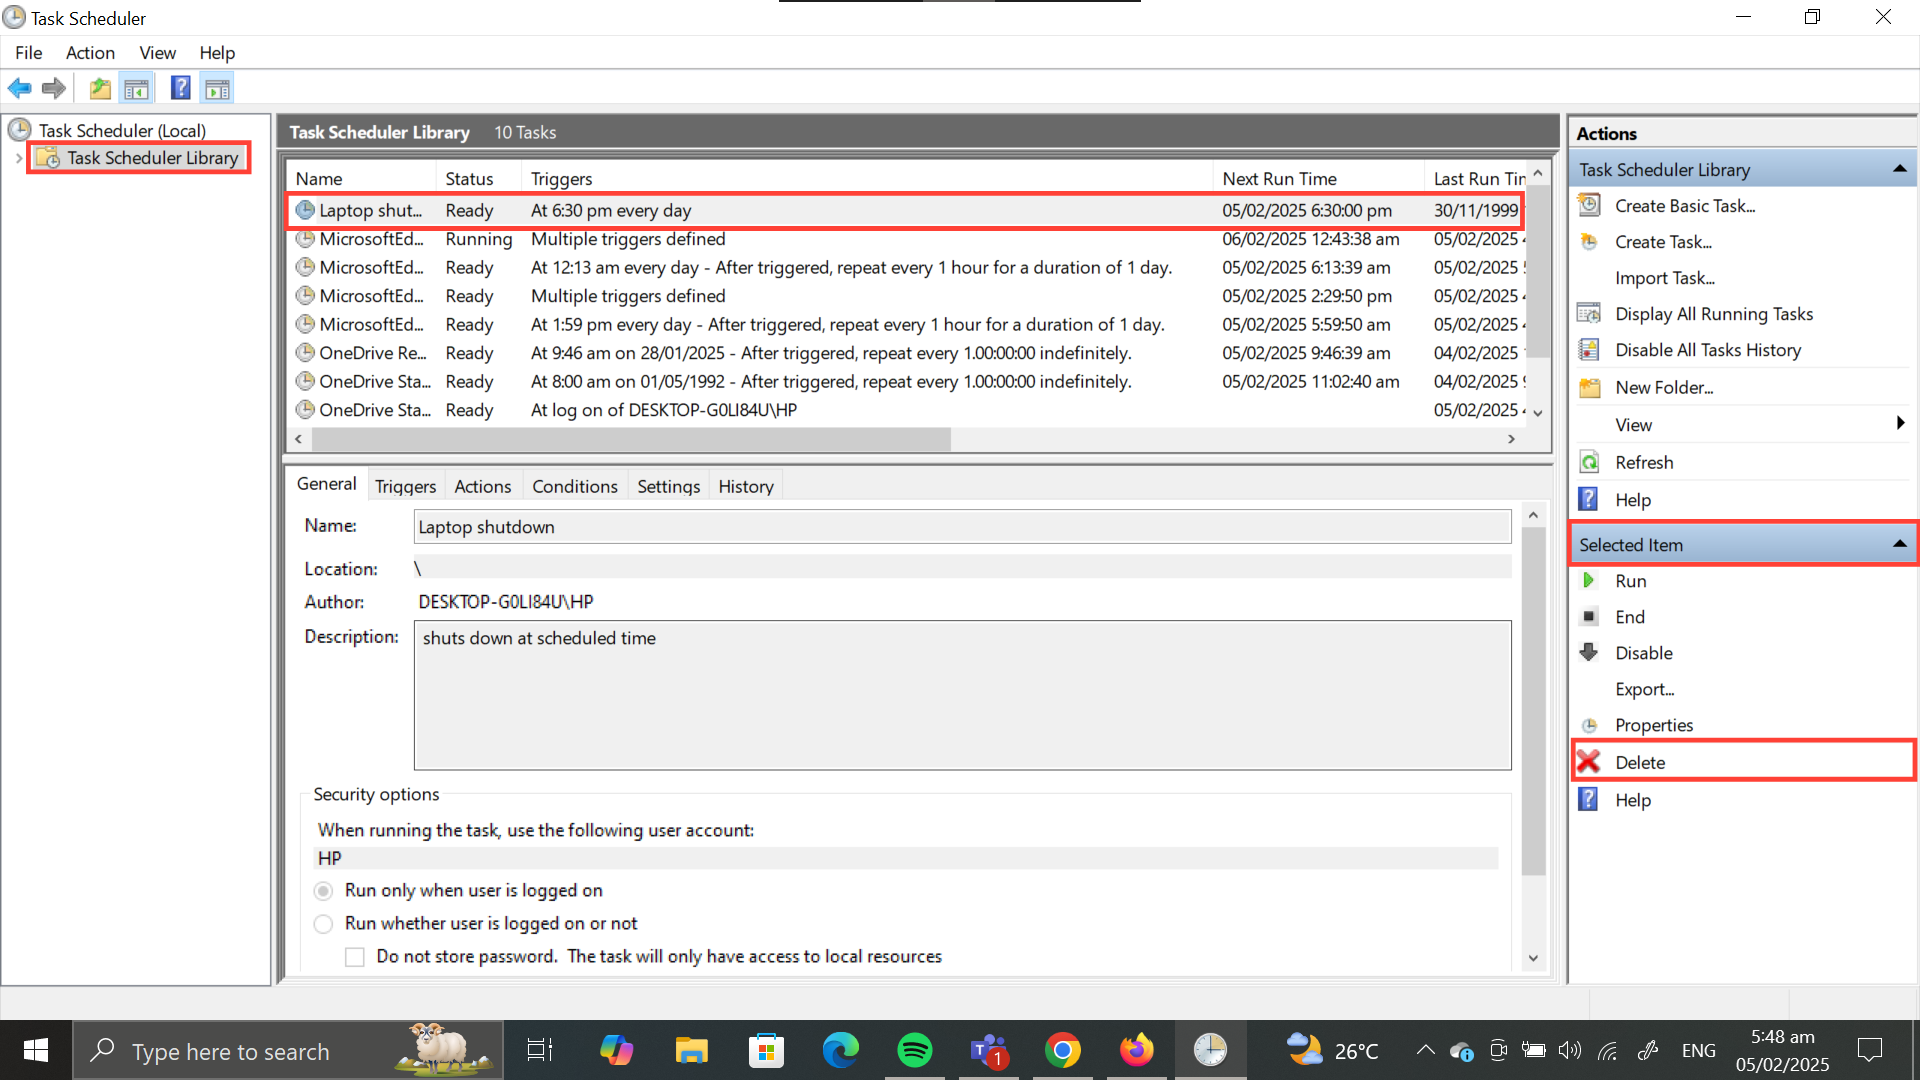The width and height of the screenshot is (1920, 1080).
Task: Open the Action menu
Action: [x=90, y=53]
